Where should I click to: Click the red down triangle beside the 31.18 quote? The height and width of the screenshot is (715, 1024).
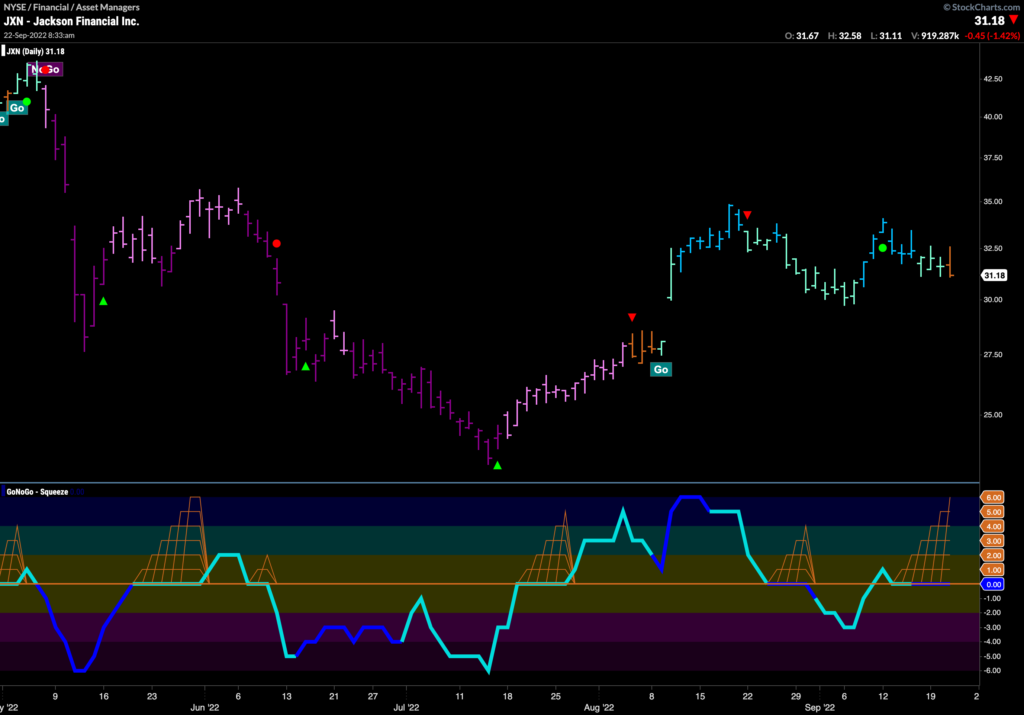point(1012,18)
